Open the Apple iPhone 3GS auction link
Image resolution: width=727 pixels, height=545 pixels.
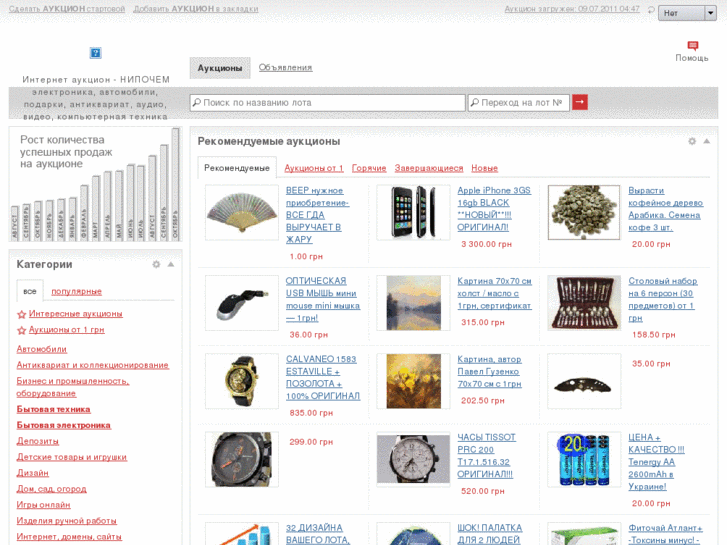click(494, 208)
